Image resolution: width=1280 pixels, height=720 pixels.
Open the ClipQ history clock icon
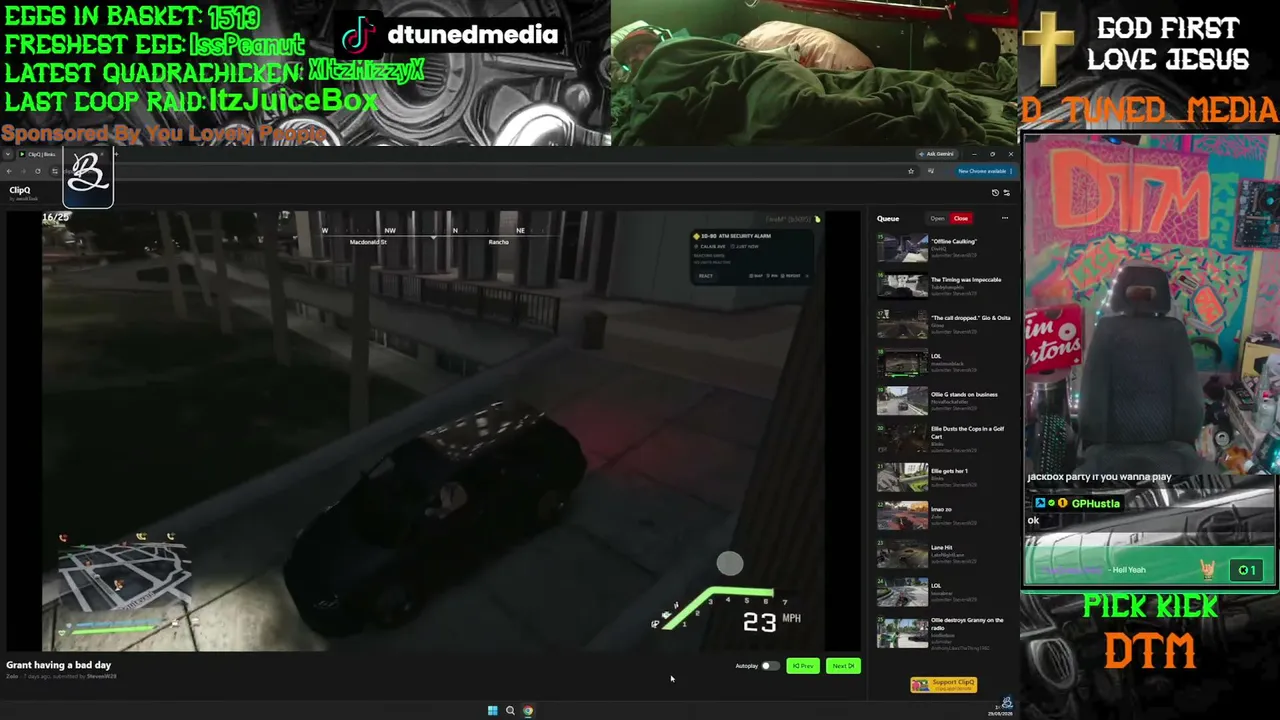point(995,192)
